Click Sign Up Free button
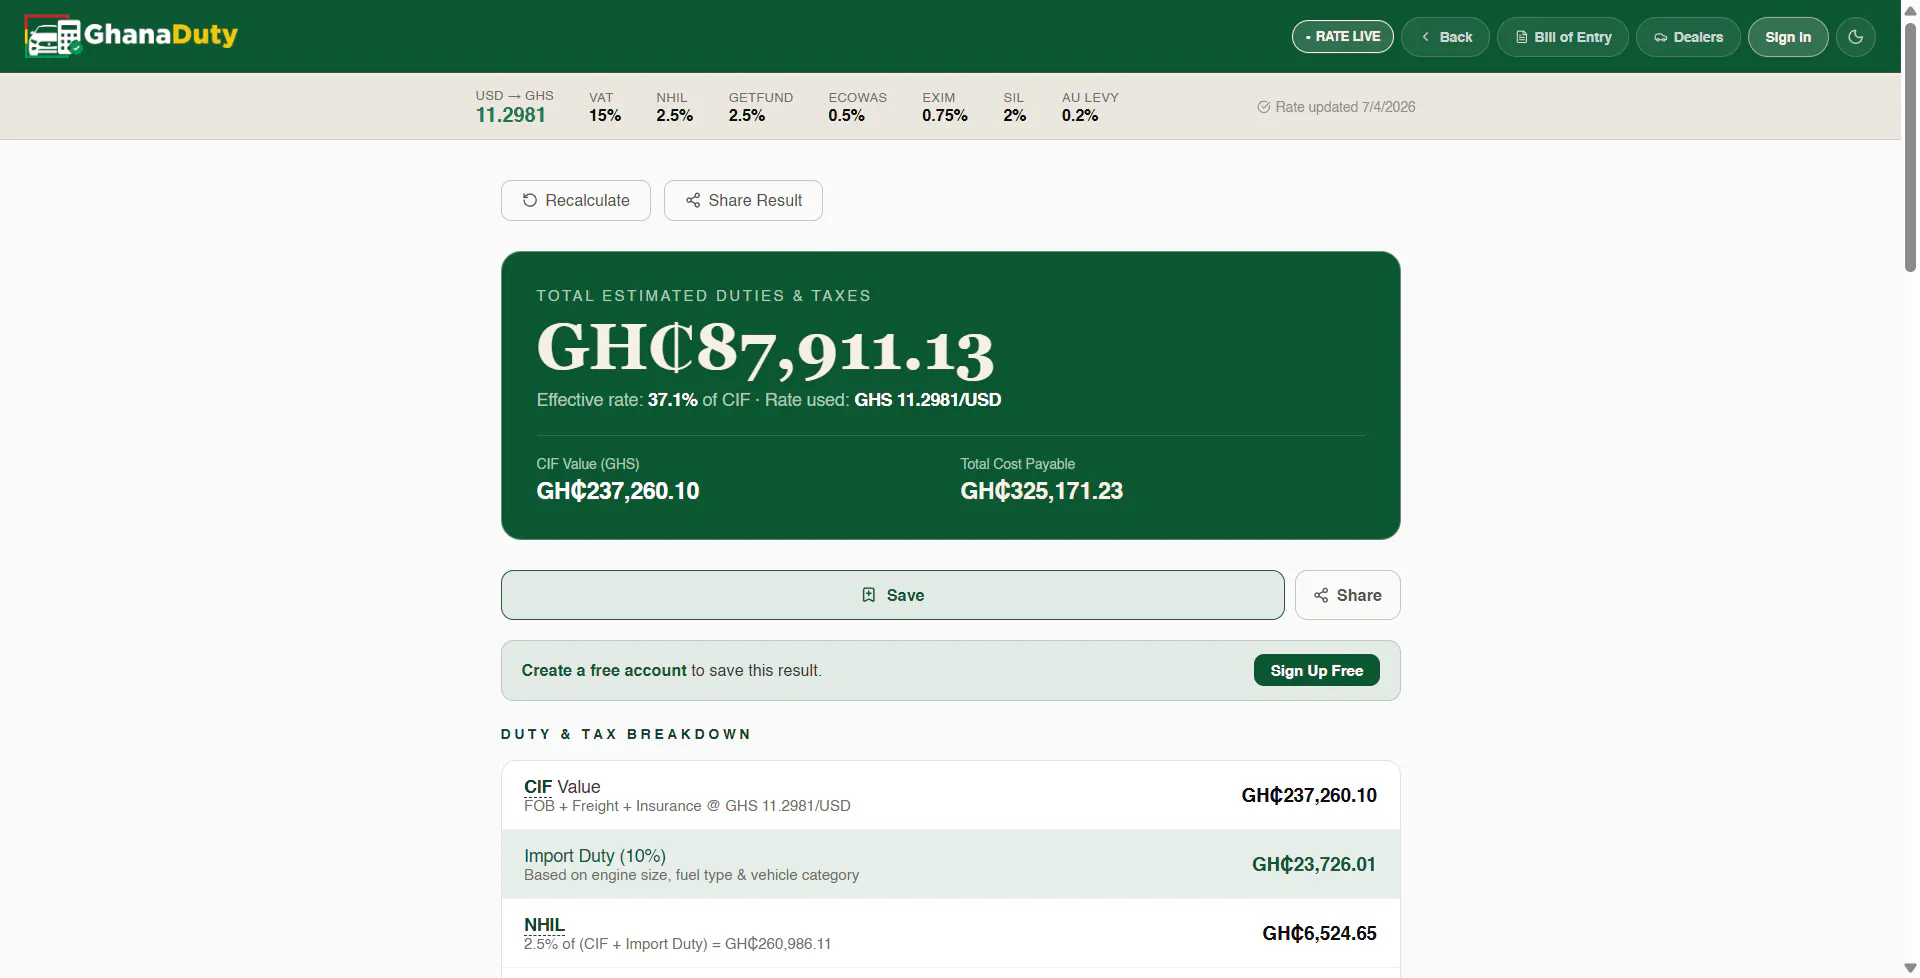Image resolution: width=1920 pixels, height=978 pixels. point(1317,670)
